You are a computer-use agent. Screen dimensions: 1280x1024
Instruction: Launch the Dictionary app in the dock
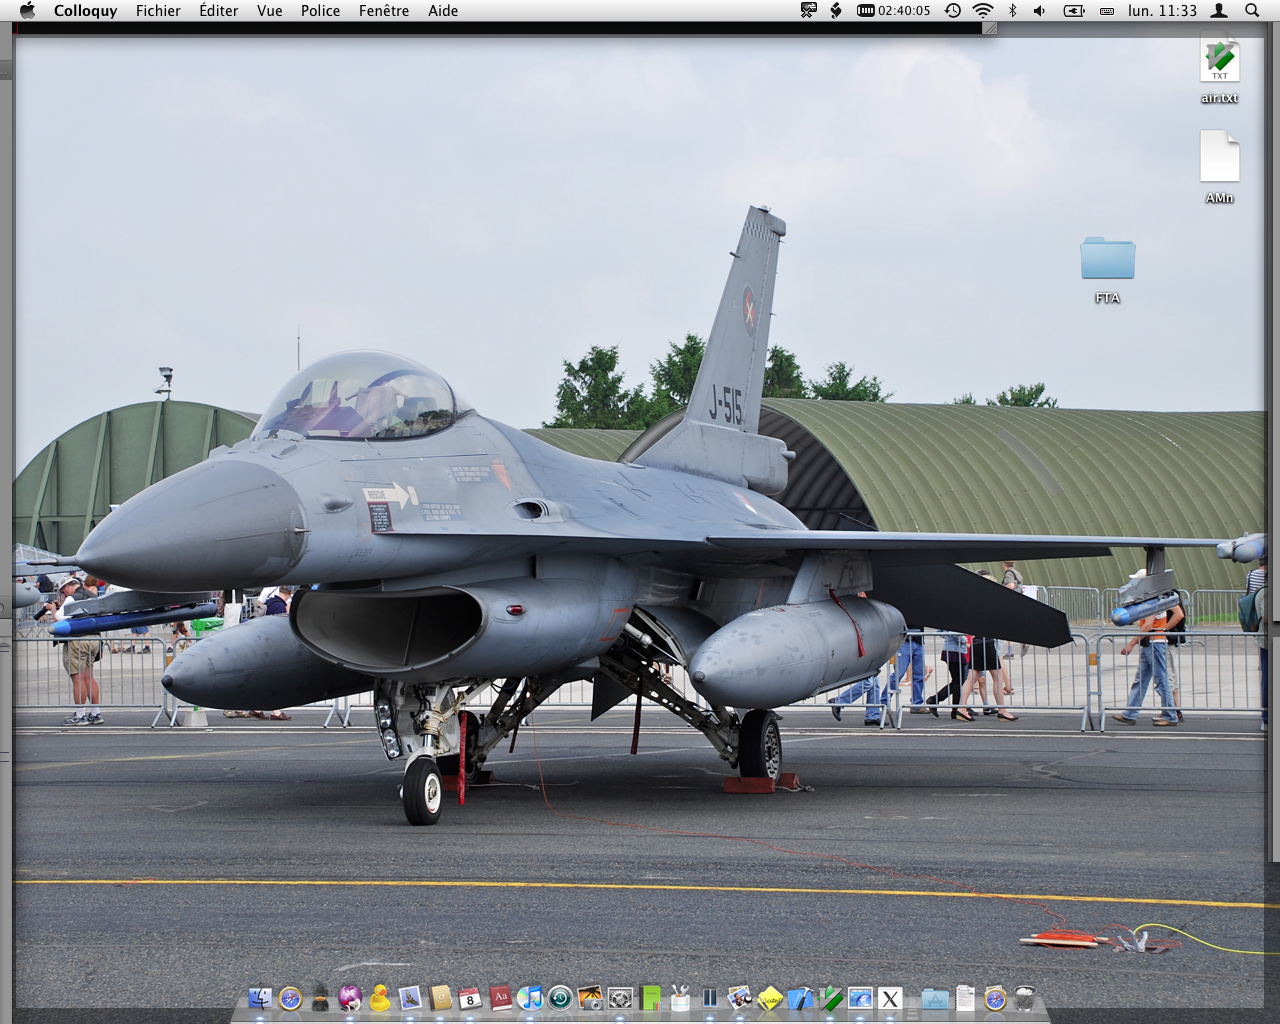point(500,997)
